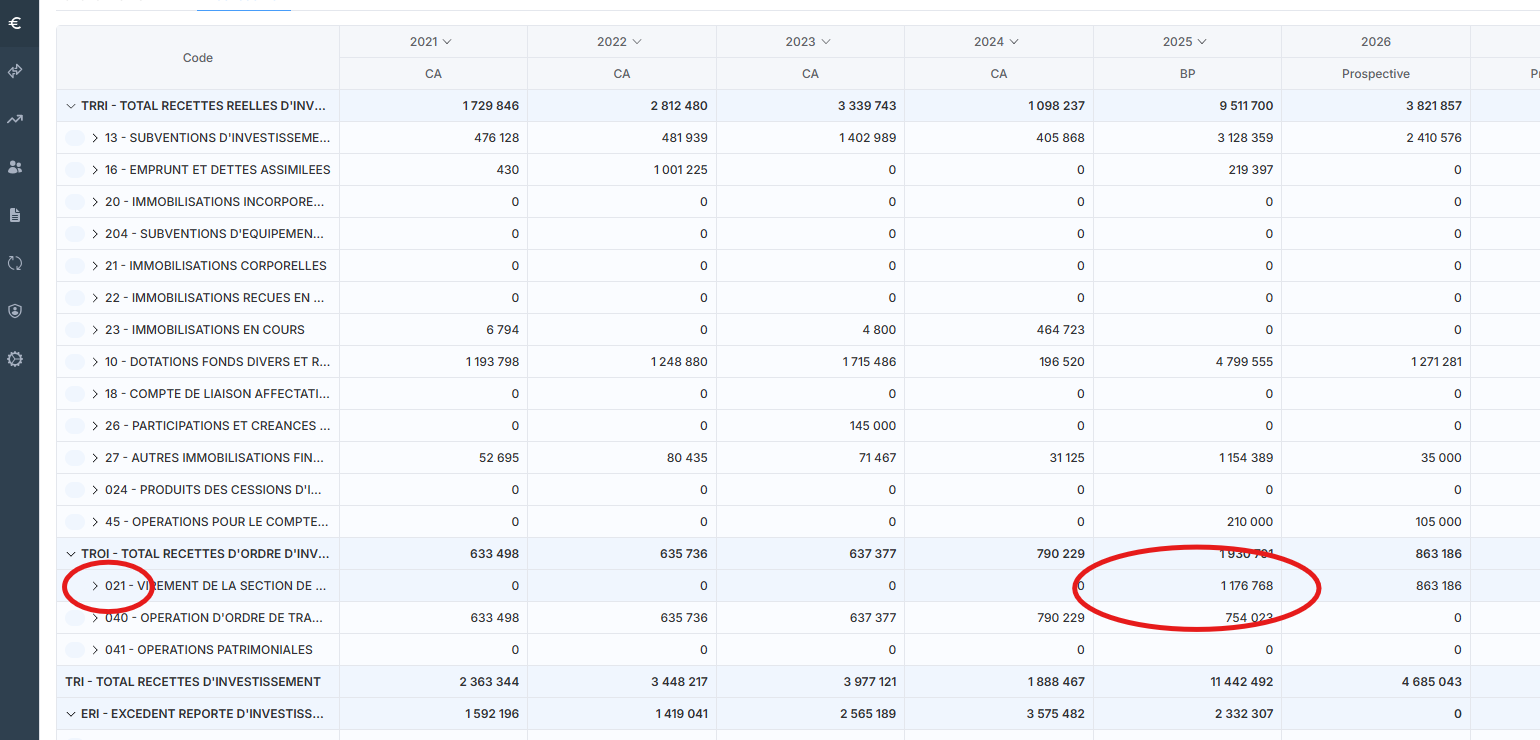Select the TRI - TOTAL RECETTES D'INVESTISSEMENT row label
The width and height of the screenshot is (1540, 740).
click(193, 682)
